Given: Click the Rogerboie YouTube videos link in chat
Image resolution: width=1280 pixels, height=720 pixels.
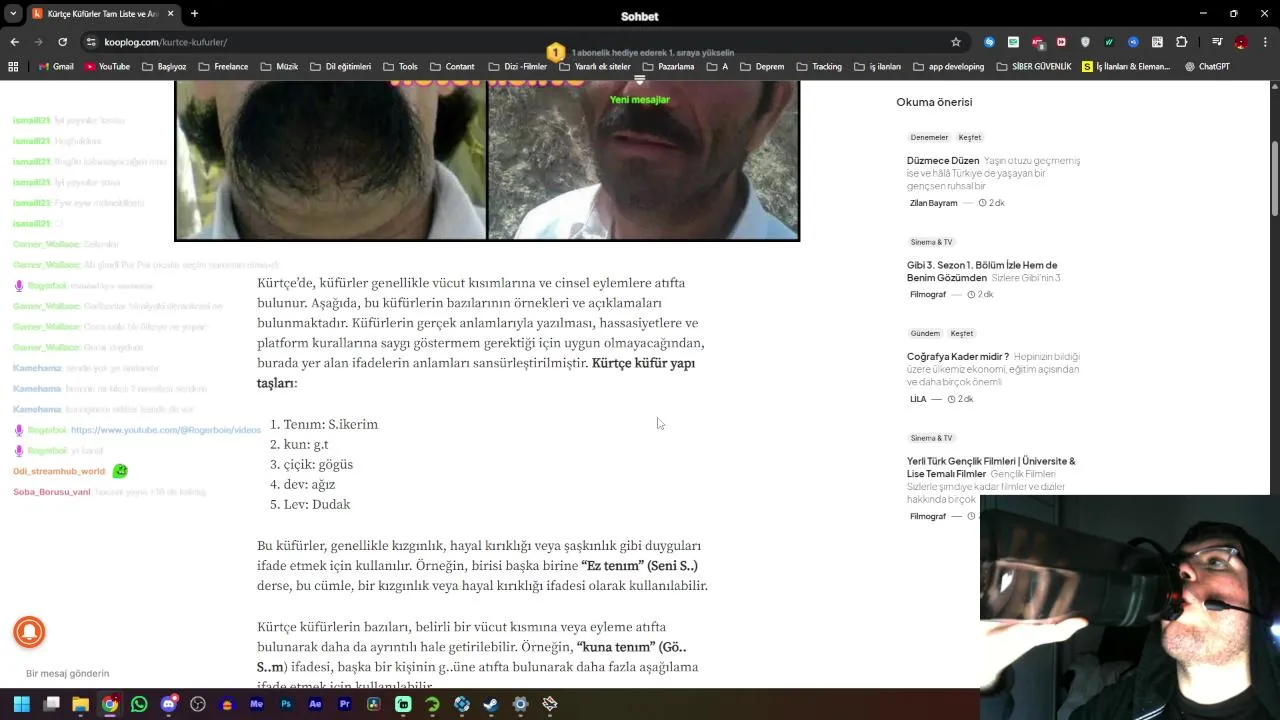Looking at the screenshot, I should tap(166, 430).
